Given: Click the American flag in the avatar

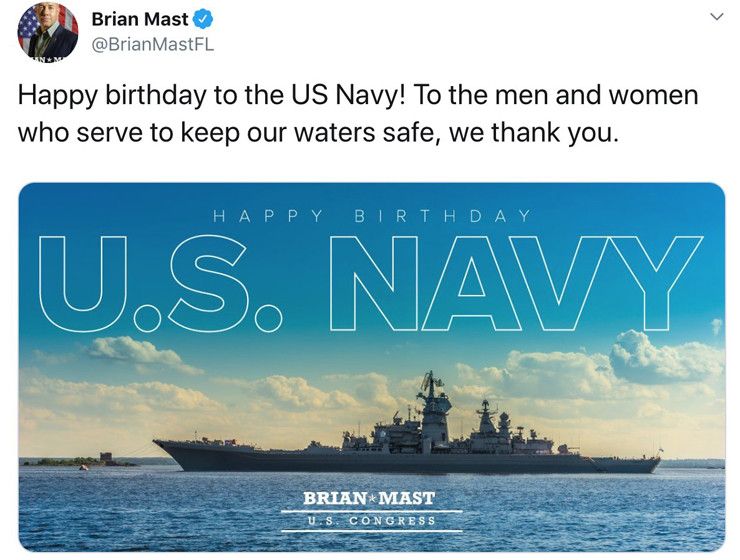Looking at the screenshot, I should (x=27, y=22).
